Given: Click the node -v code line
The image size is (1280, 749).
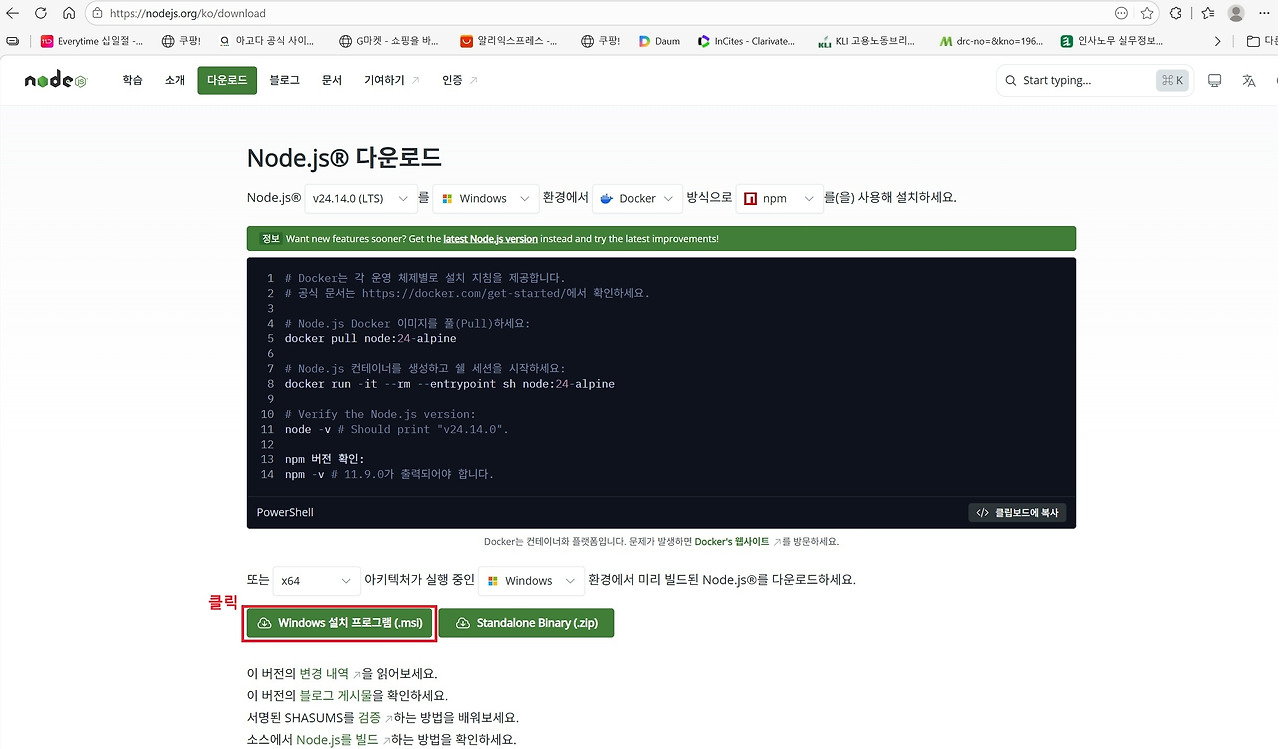Looking at the screenshot, I should point(396,429).
